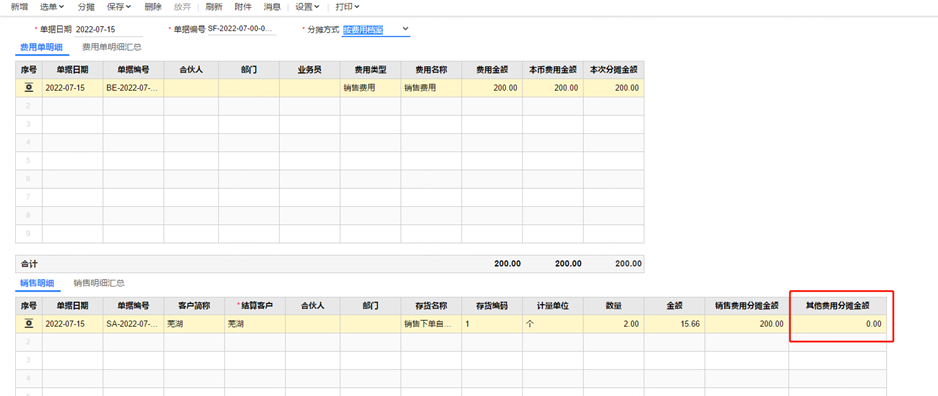938x396 pixels.
Task: Click the 其他费用分摊金额 cell 0.00
Action: point(838,324)
